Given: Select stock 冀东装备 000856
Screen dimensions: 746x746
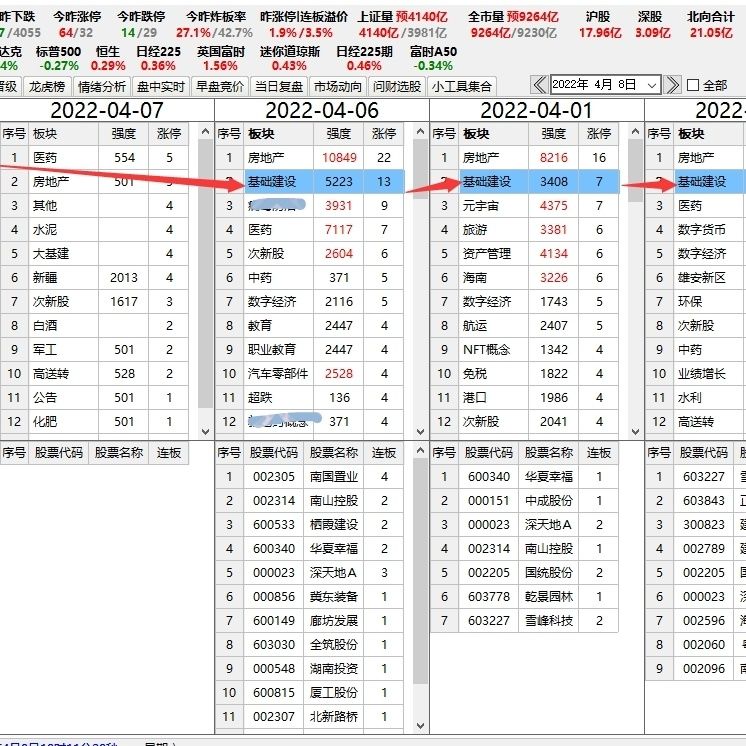Looking at the screenshot, I should (309, 597).
